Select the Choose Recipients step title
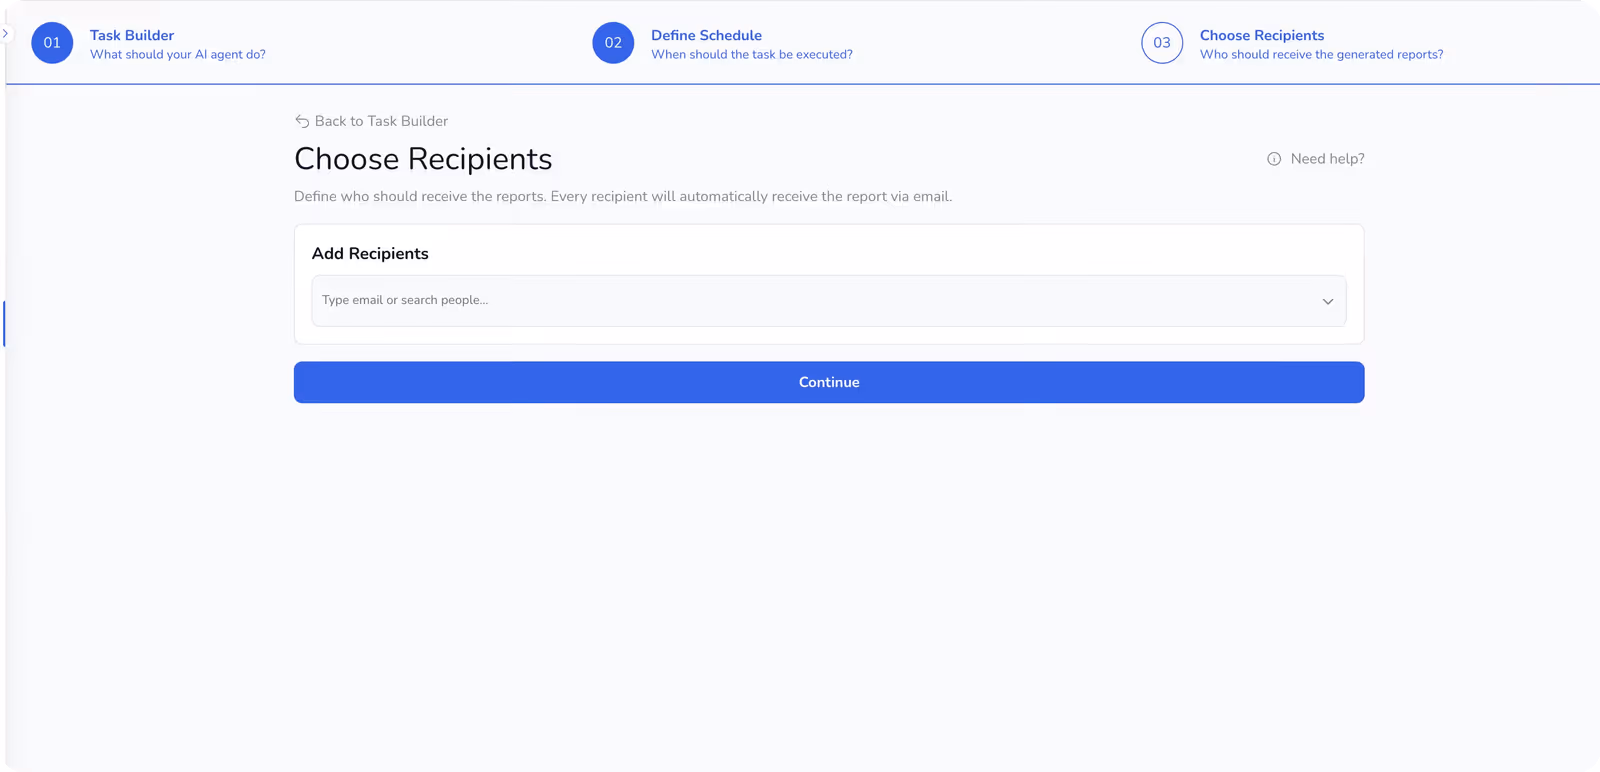Image resolution: width=1600 pixels, height=772 pixels. tap(1262, 35)
